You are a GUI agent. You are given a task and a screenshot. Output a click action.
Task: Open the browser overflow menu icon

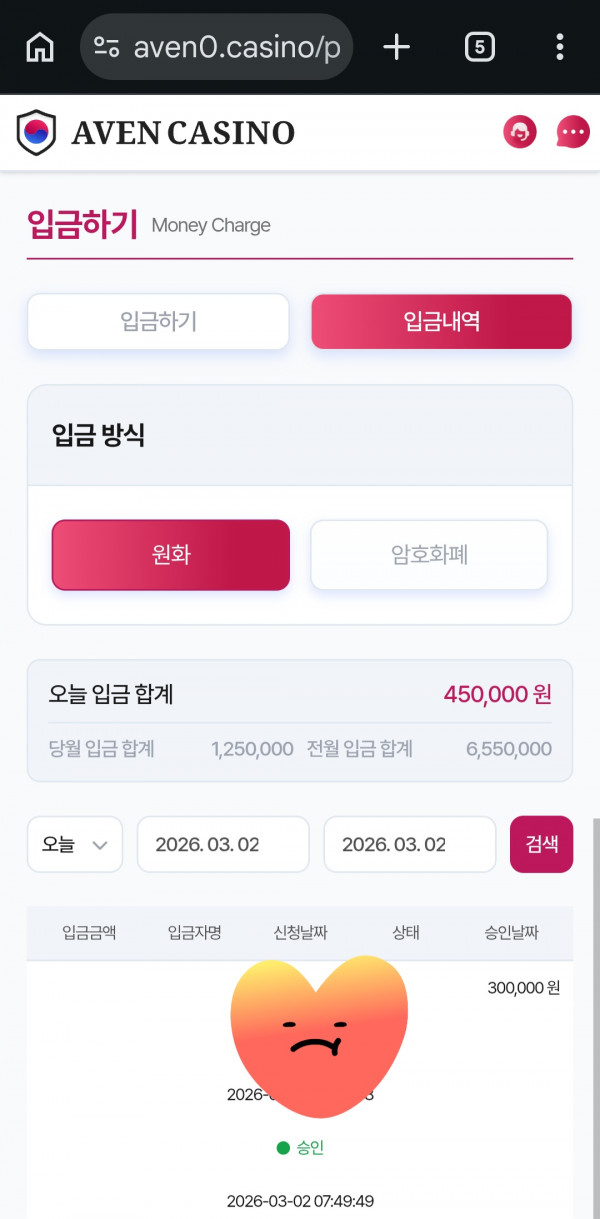click(558, 46)
